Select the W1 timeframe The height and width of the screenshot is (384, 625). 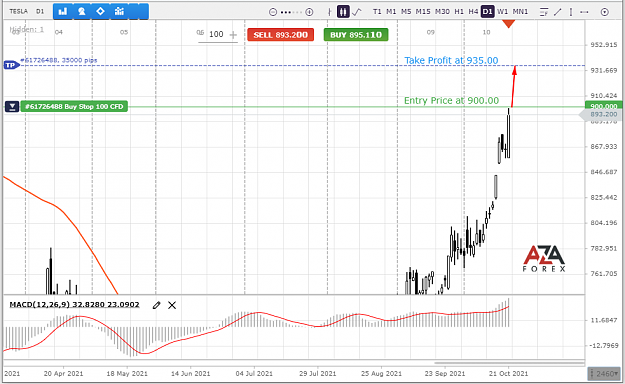coord(503,12)
